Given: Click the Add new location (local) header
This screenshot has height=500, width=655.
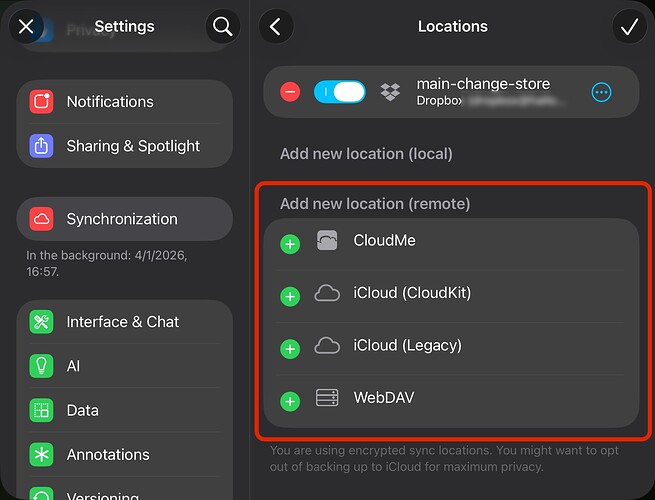Looking at the screenshot, I should coord(366,154).
